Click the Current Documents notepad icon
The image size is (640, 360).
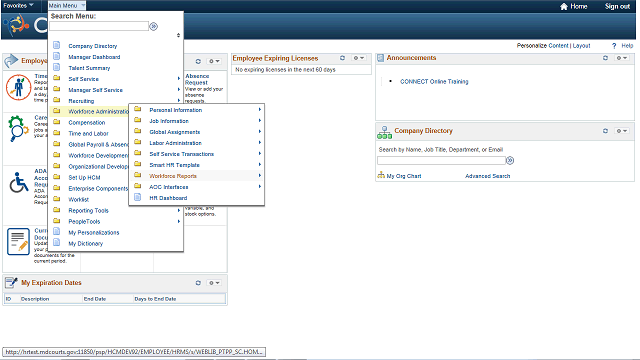pyautogui.click(x=18, y=242)
